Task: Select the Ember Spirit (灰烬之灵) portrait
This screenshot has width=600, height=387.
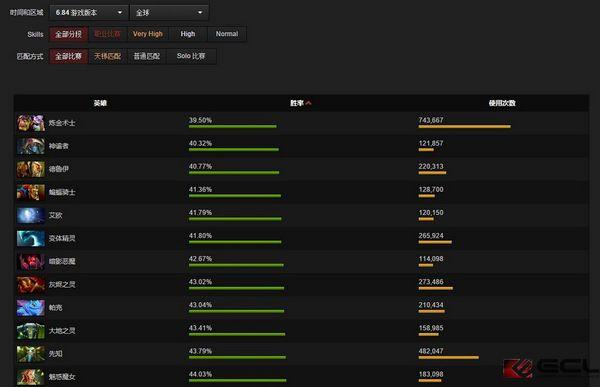Action: pyautogui.click(x=31, y=284)
